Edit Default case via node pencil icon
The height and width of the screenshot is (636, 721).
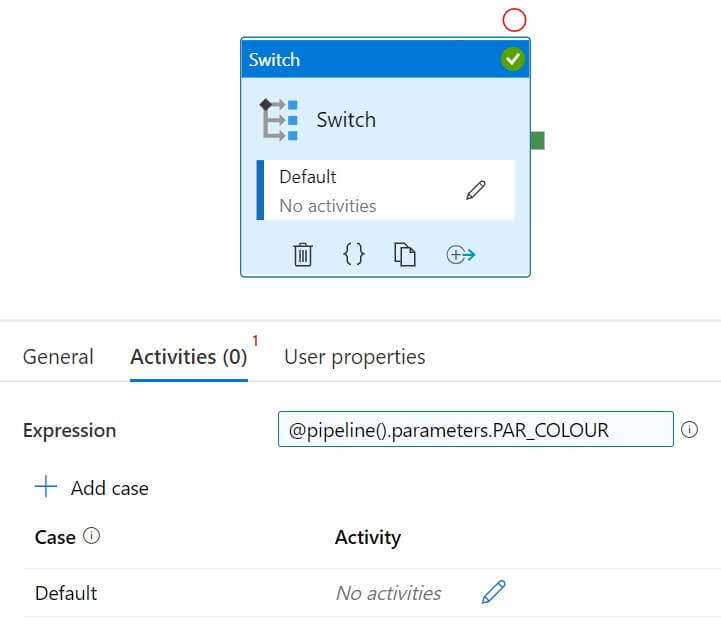(x=476, y=190)
